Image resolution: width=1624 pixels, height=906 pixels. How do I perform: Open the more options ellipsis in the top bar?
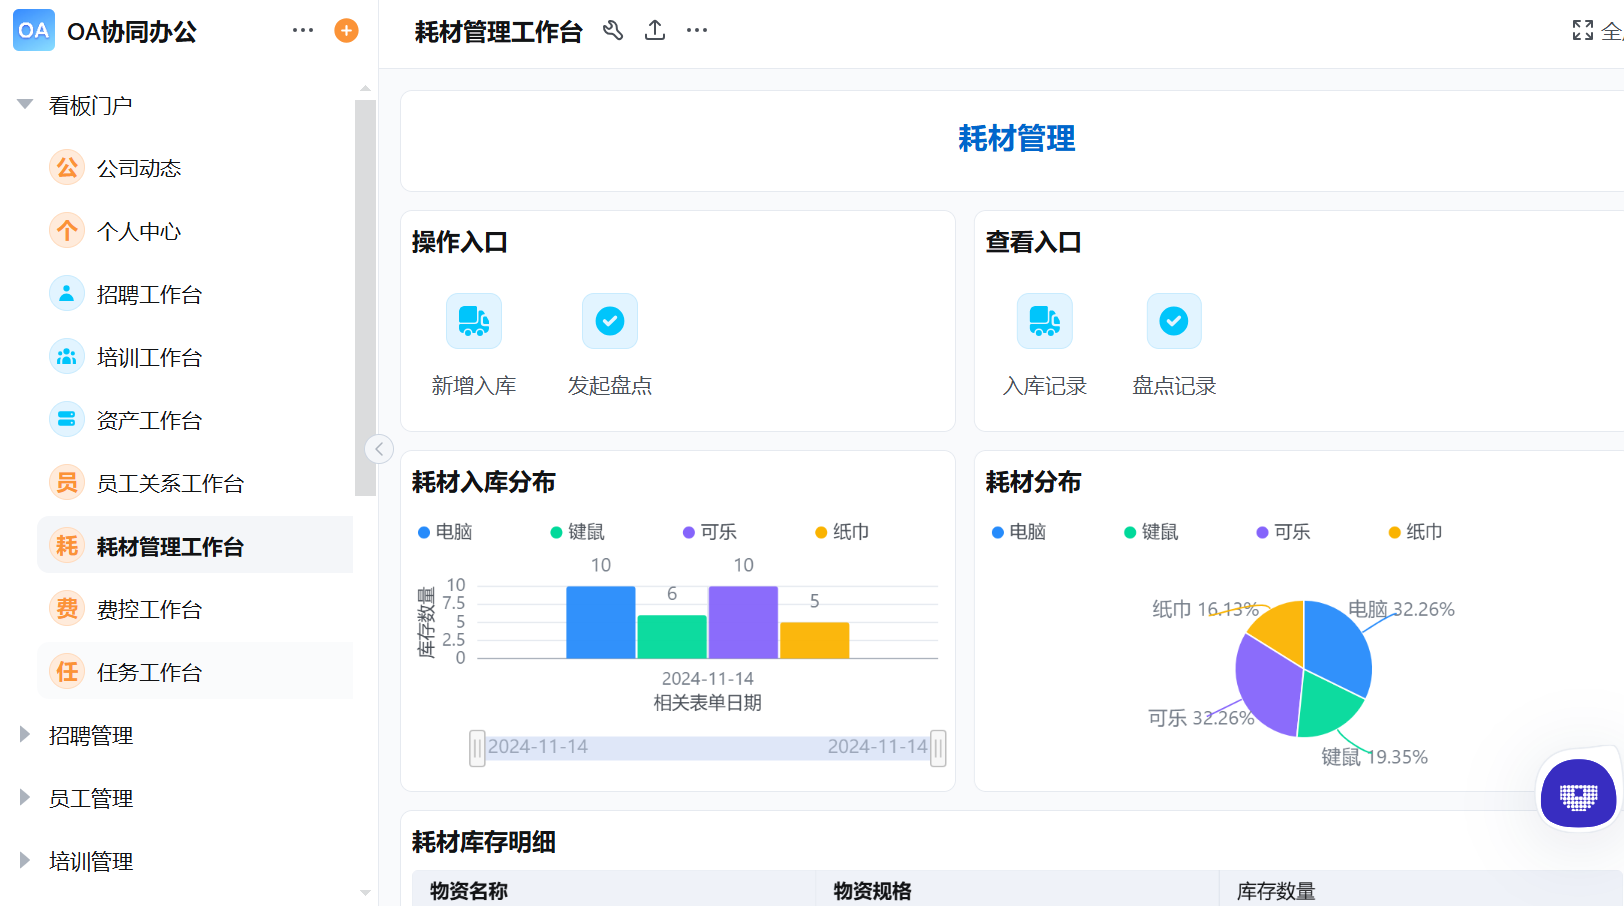[696, 30]
